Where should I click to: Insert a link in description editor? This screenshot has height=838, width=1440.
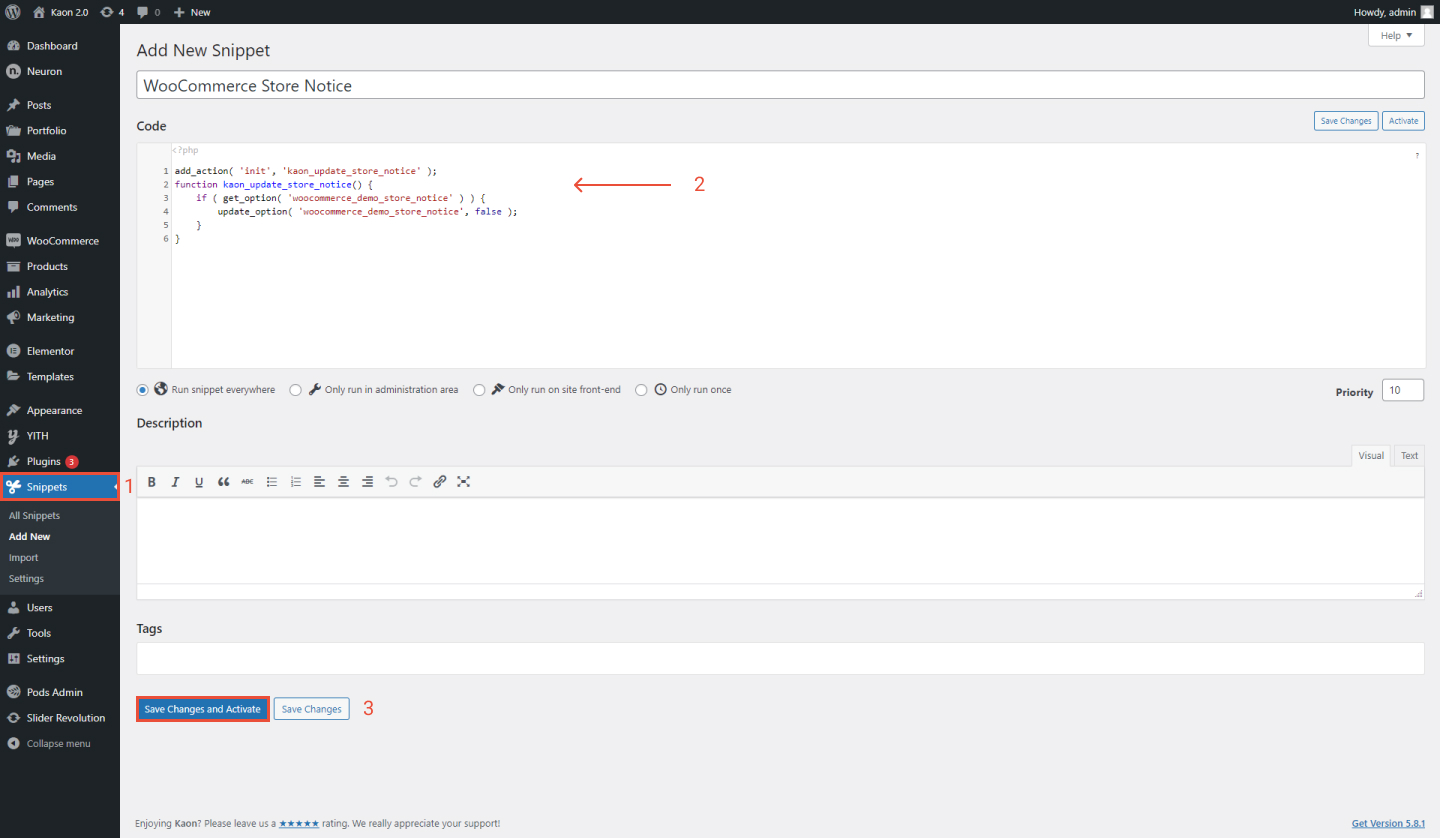coord(439,482)
